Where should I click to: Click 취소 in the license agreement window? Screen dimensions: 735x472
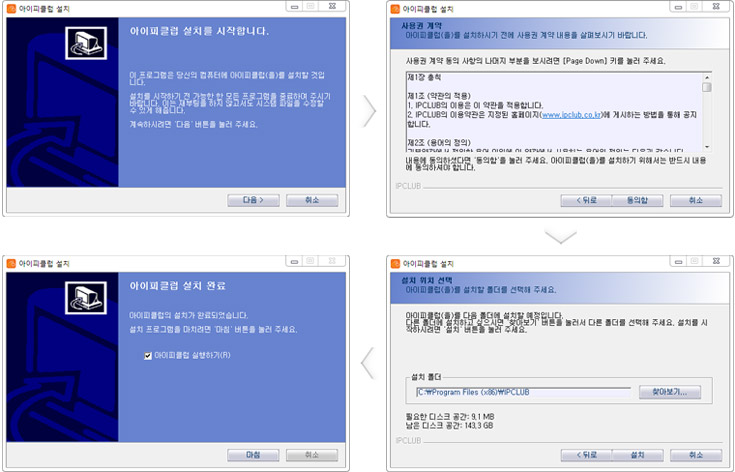point(696,201)
